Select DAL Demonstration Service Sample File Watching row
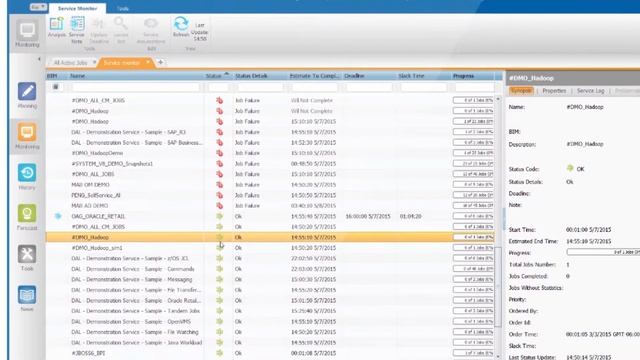The width and height of the screenshot is (640, 360). 270,332
